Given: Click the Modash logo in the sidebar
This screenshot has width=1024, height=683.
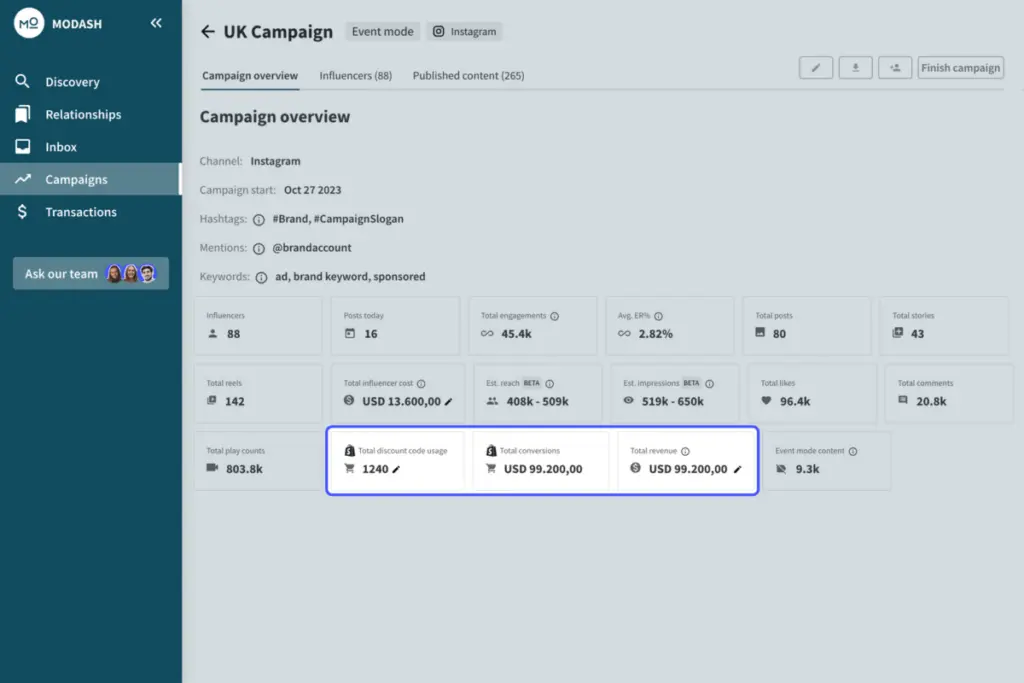Looking at the screenshot, I should pyautogui.click(x=29, y=24).
